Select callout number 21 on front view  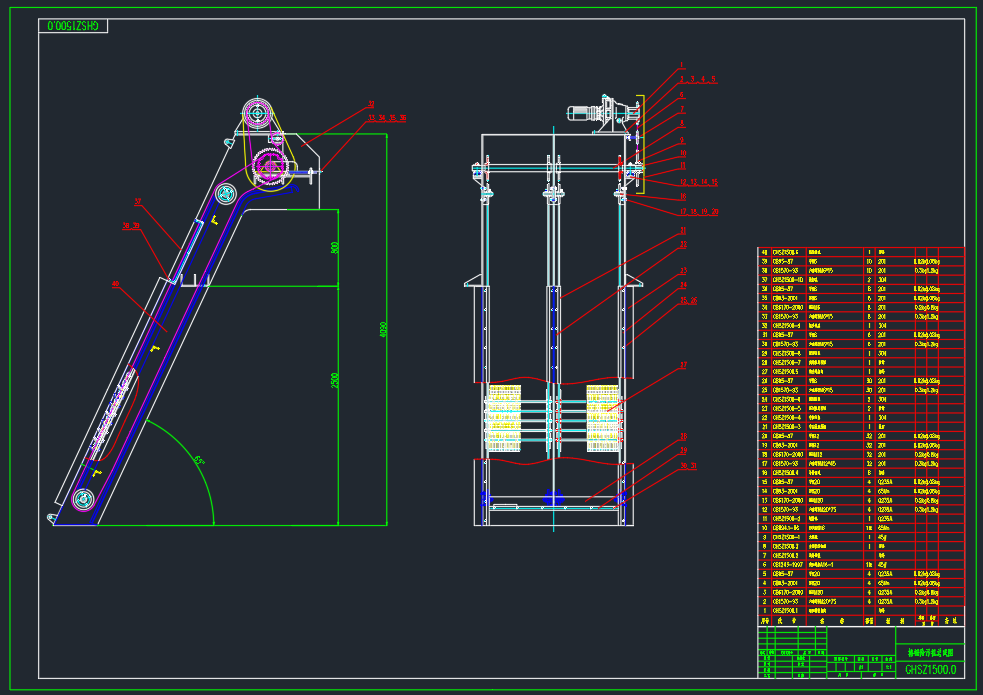(x=683, y=231)
